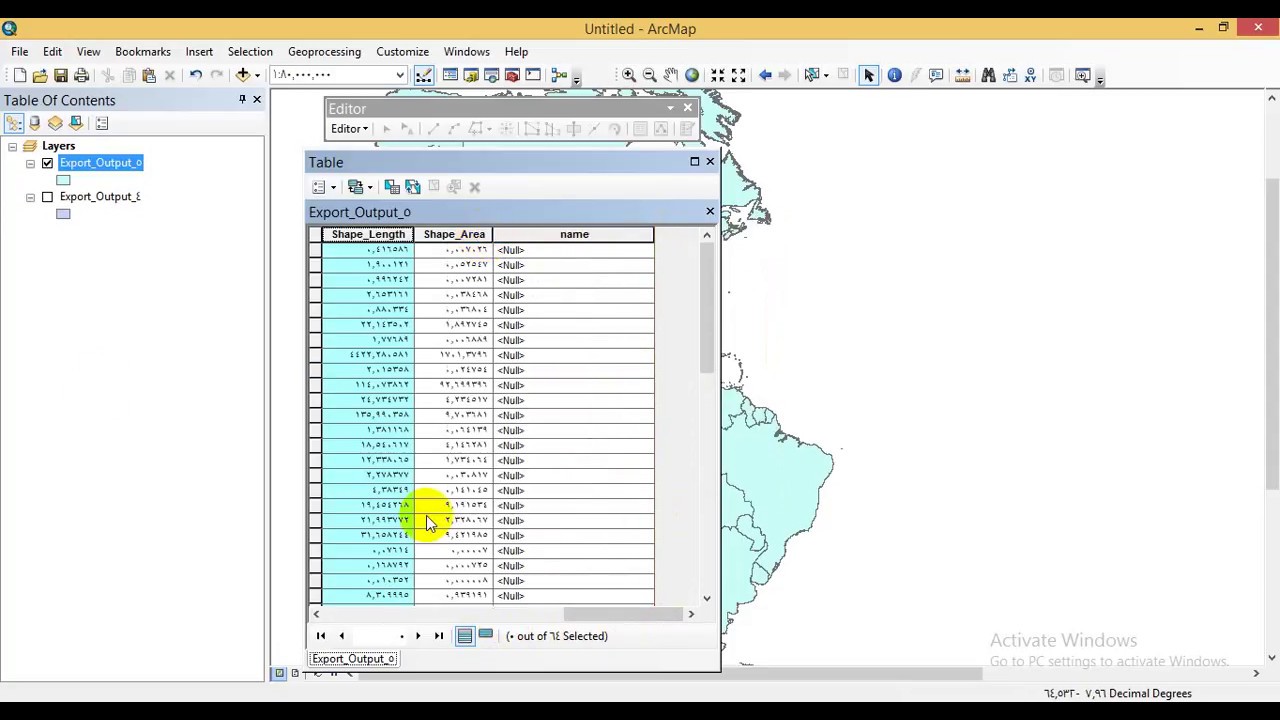1280x720 pixels.
Task: Go to previous record button
Action: pyautogui.click(x=341, y=636)
